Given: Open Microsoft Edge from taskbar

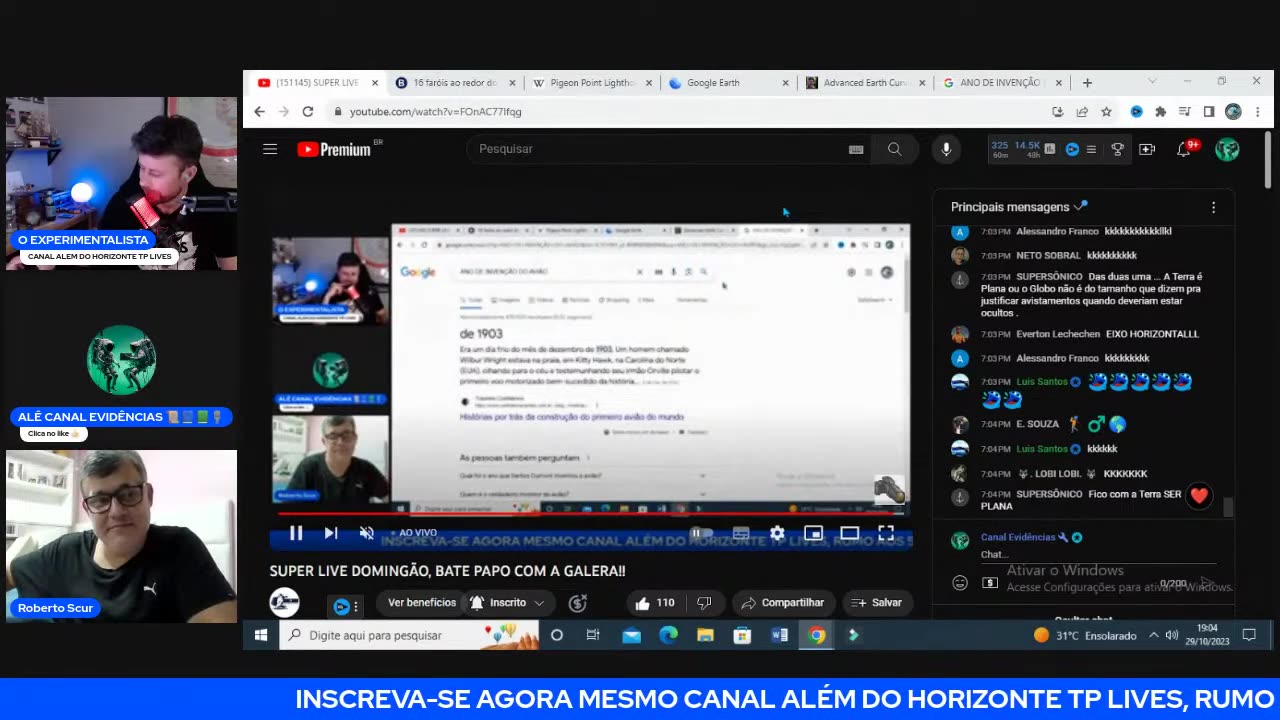Looking at the screenshot, I should 668,635.
